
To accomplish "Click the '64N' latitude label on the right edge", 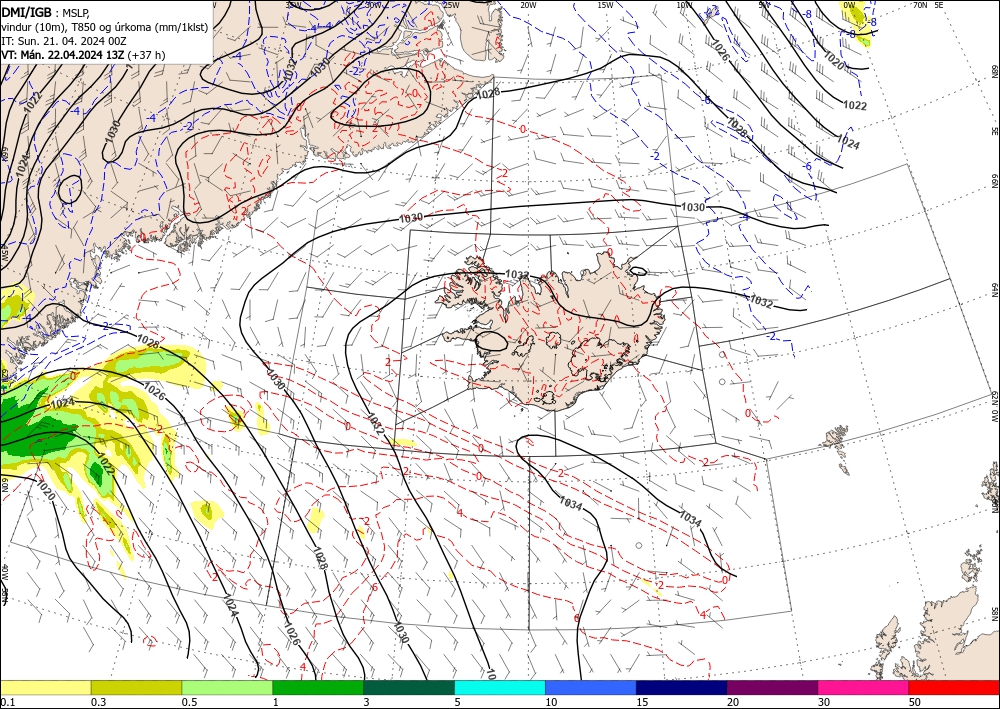I will tap(994, 290).
